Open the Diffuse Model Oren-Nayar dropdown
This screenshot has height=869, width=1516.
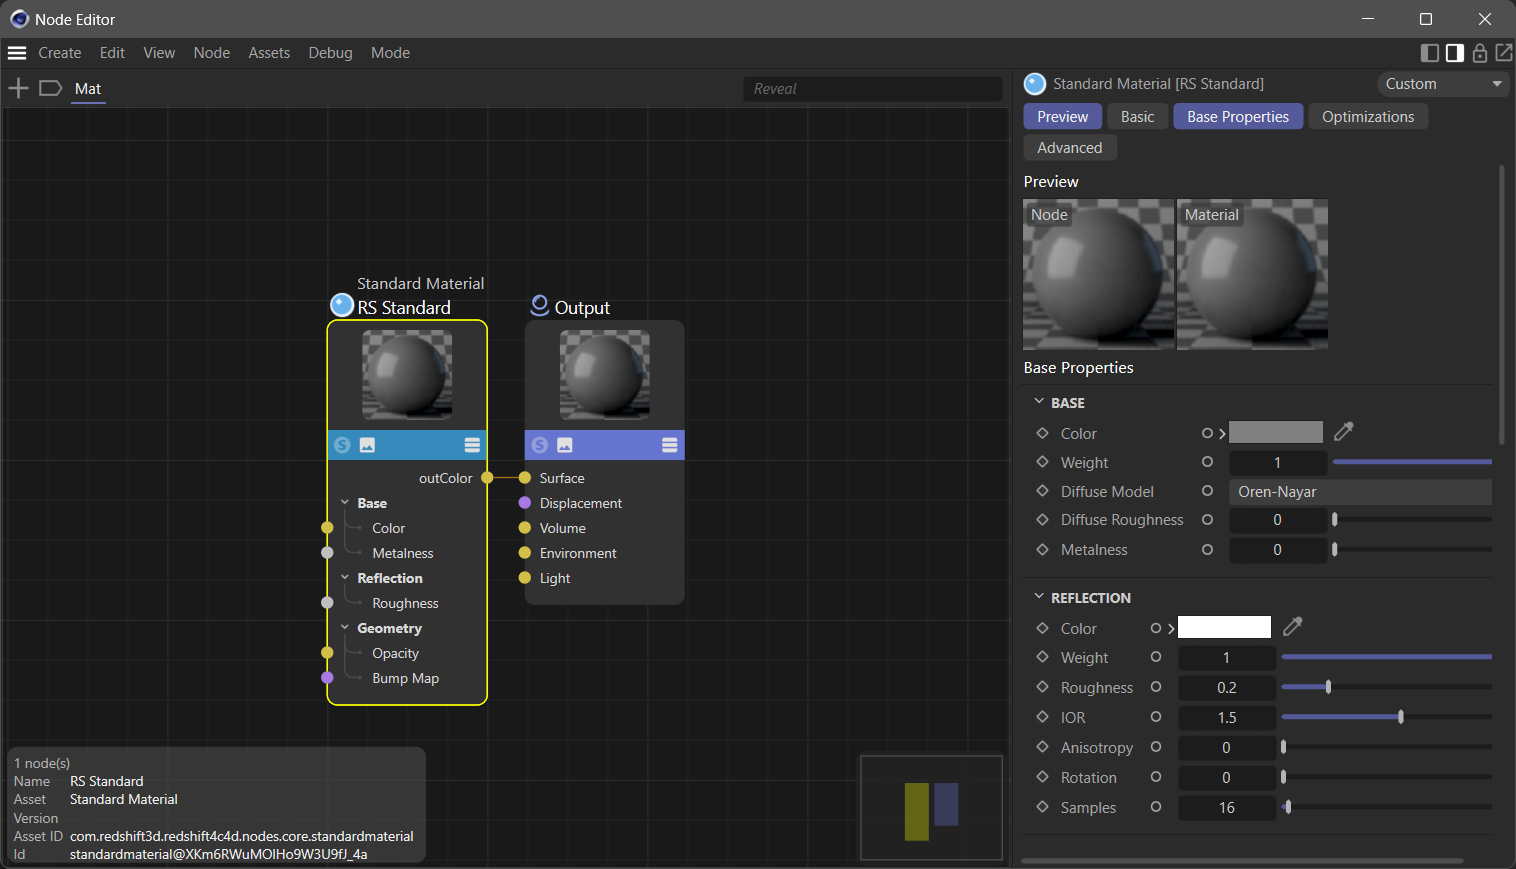point(1360,492)
